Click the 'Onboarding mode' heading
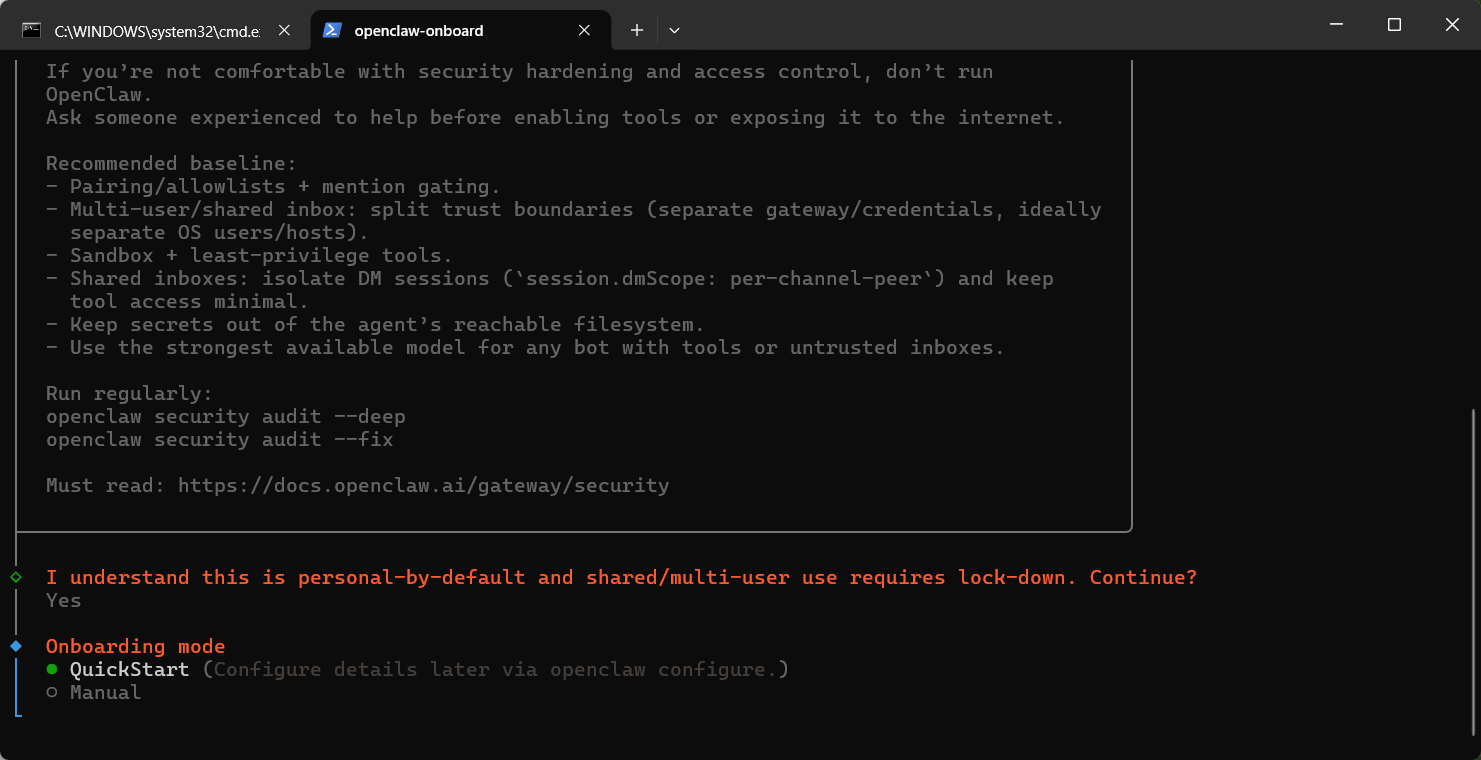1481x760 pixels. point(135,646)
